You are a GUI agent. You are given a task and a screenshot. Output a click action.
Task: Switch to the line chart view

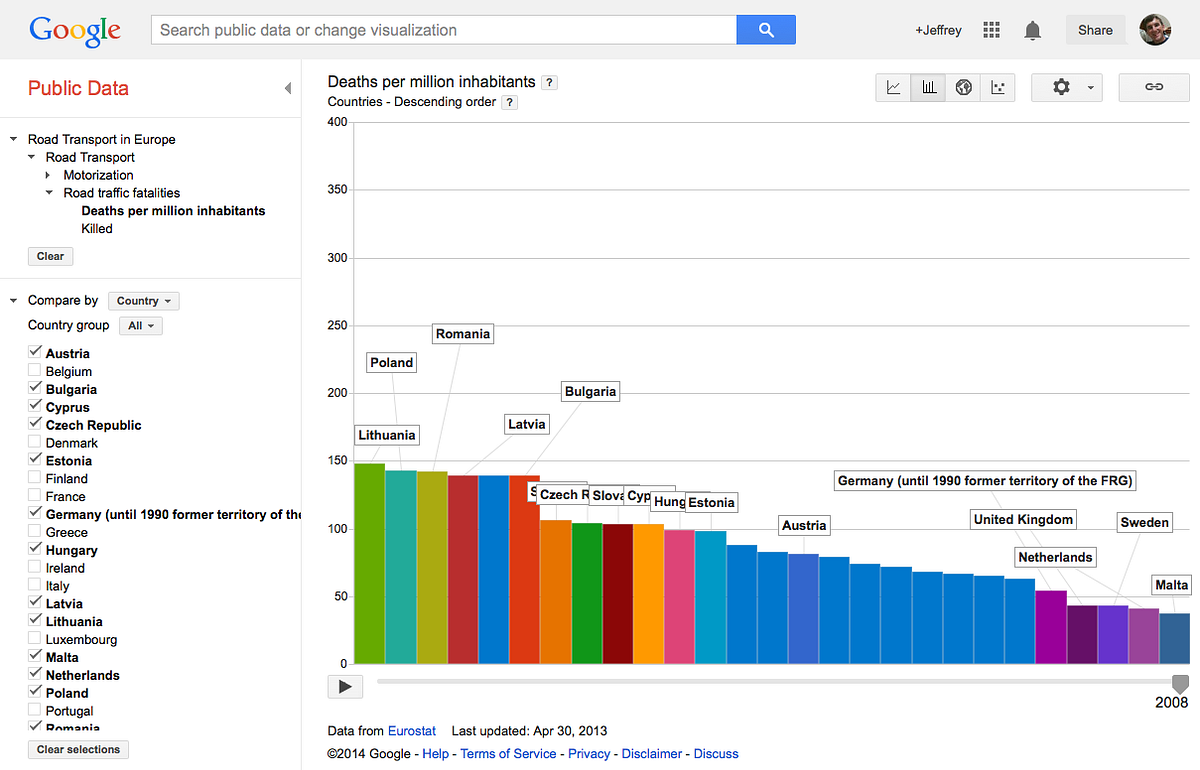[893, 87]
